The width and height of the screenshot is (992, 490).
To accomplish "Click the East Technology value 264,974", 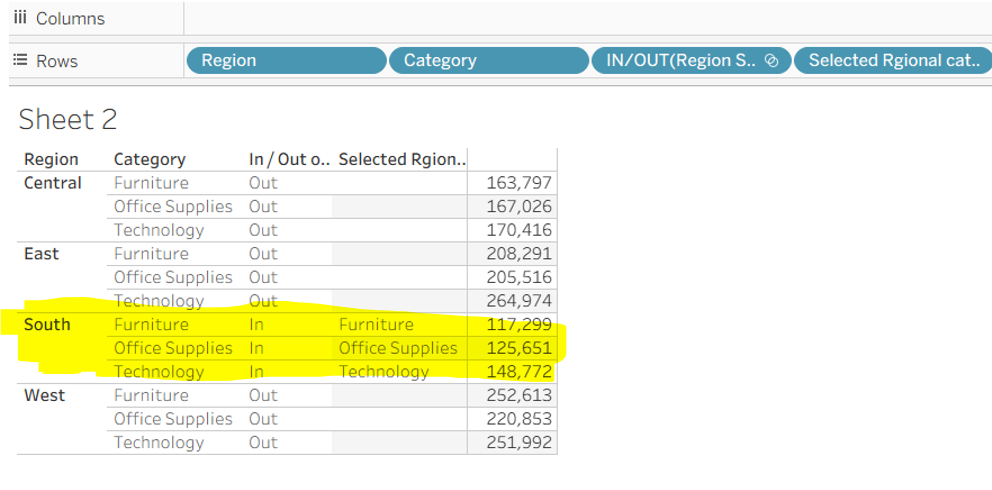I will tap(519, 301).
